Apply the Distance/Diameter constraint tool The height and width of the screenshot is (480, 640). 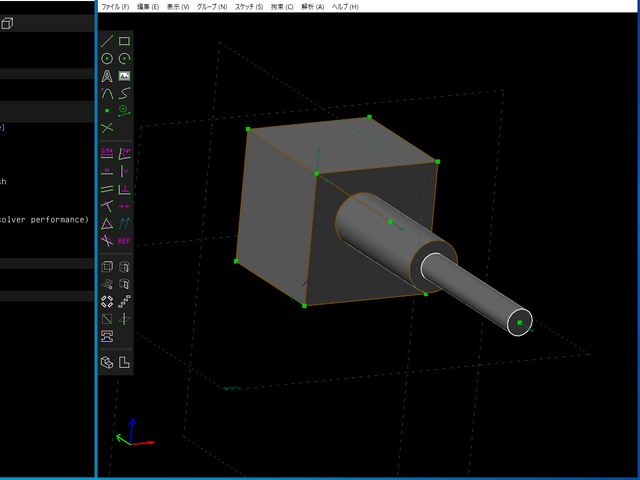click(107, 153)
